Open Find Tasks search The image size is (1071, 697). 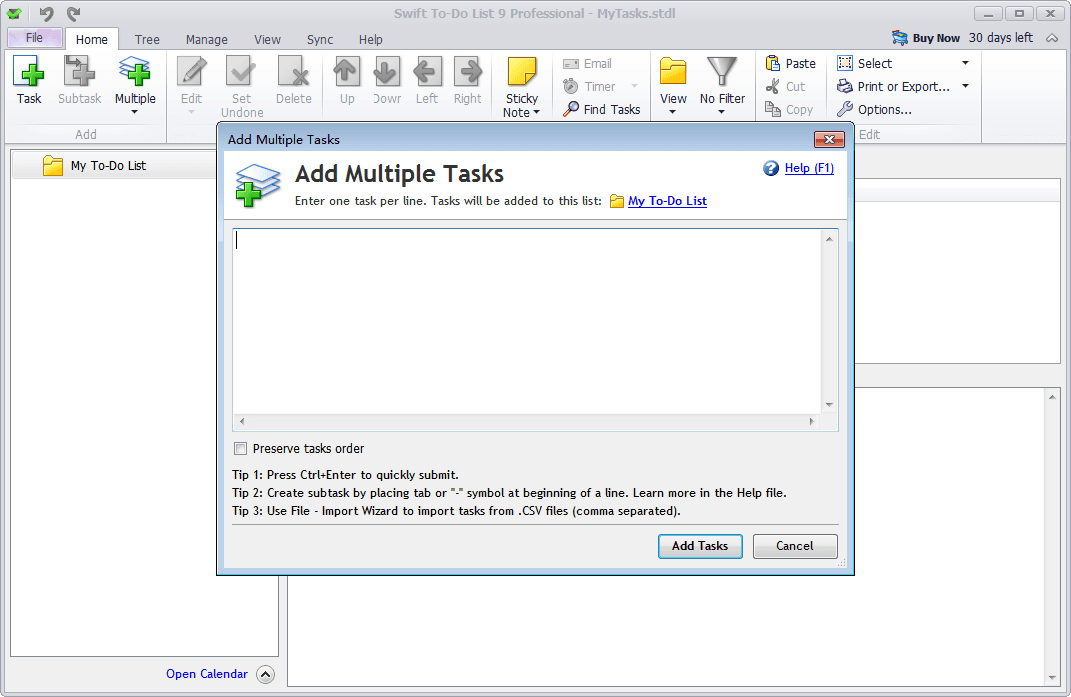(x=602, y=109)
